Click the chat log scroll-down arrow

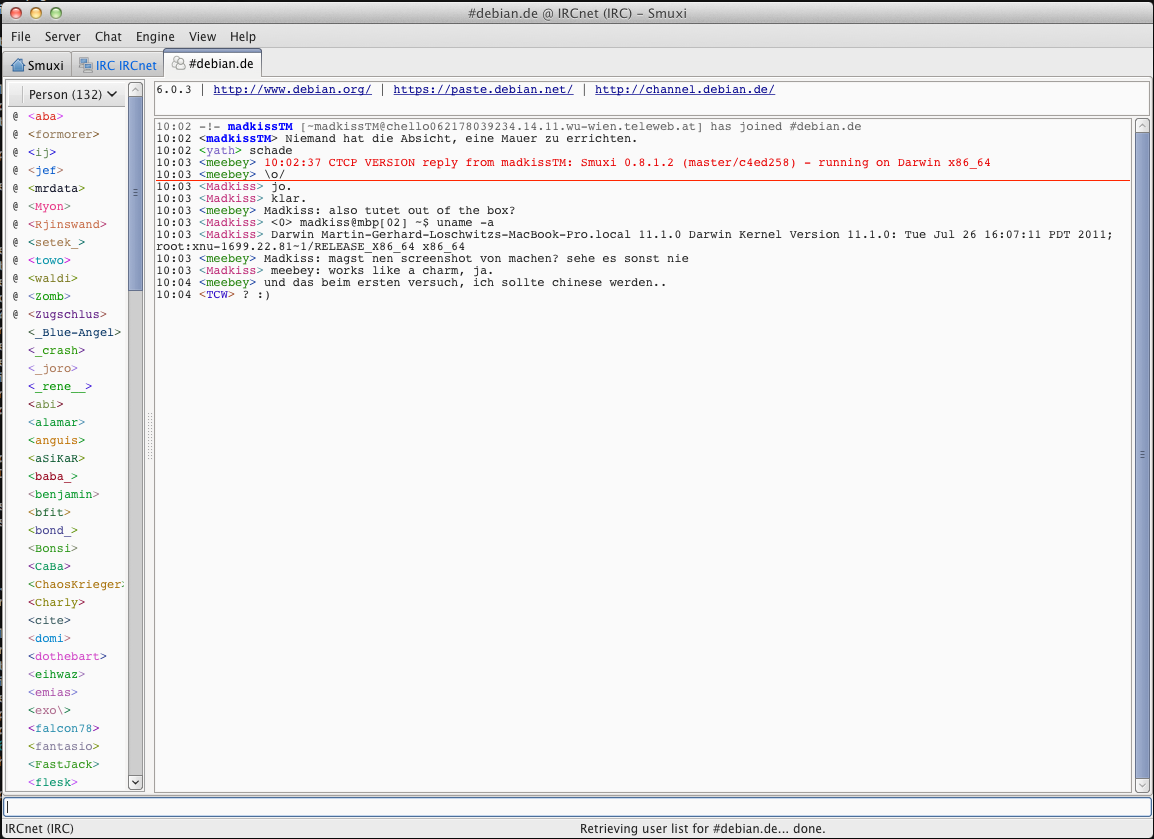(1142, 784)
